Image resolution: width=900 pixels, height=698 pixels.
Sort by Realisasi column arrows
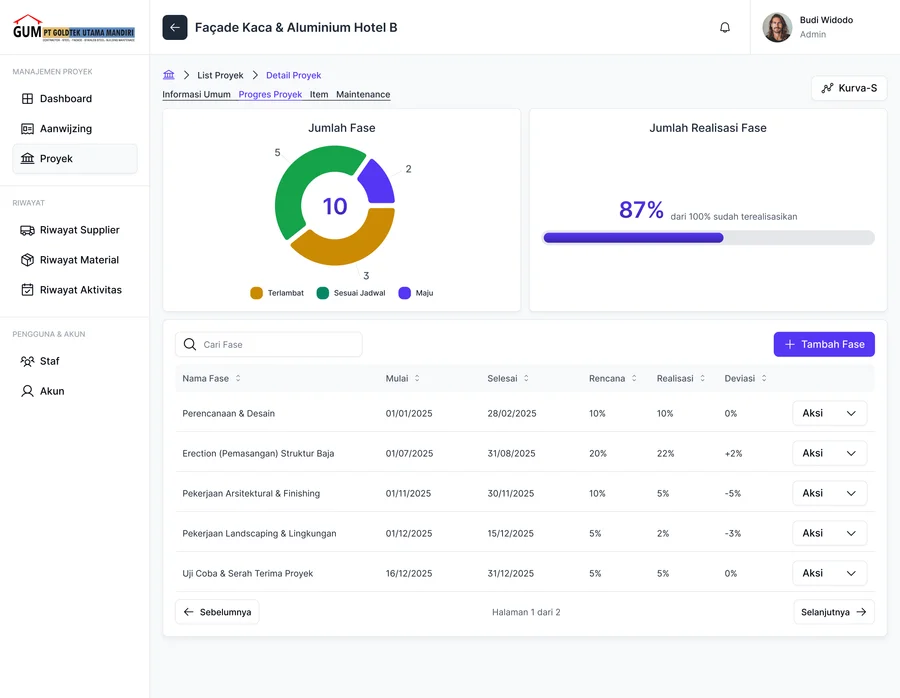tap(703, 378)
